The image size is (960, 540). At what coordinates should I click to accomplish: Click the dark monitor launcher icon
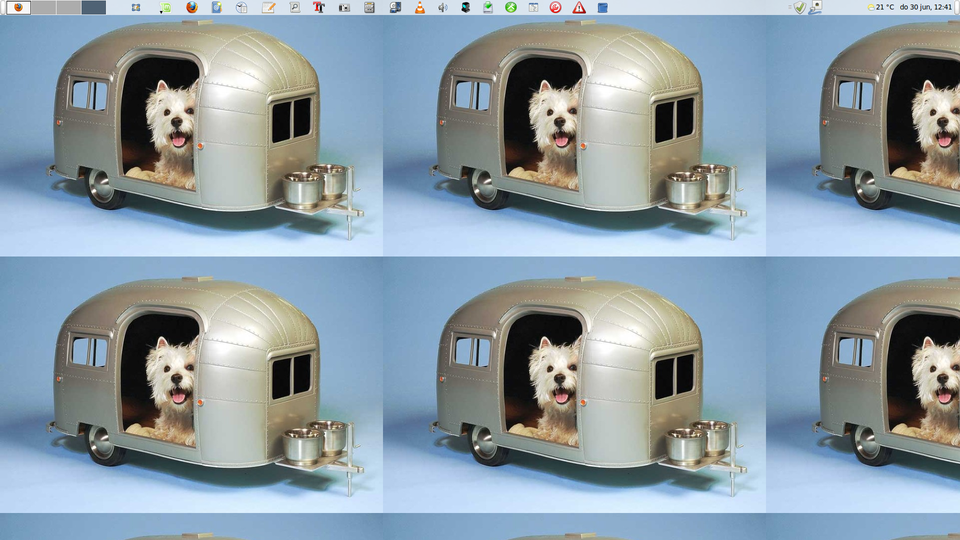pos(466,7)
